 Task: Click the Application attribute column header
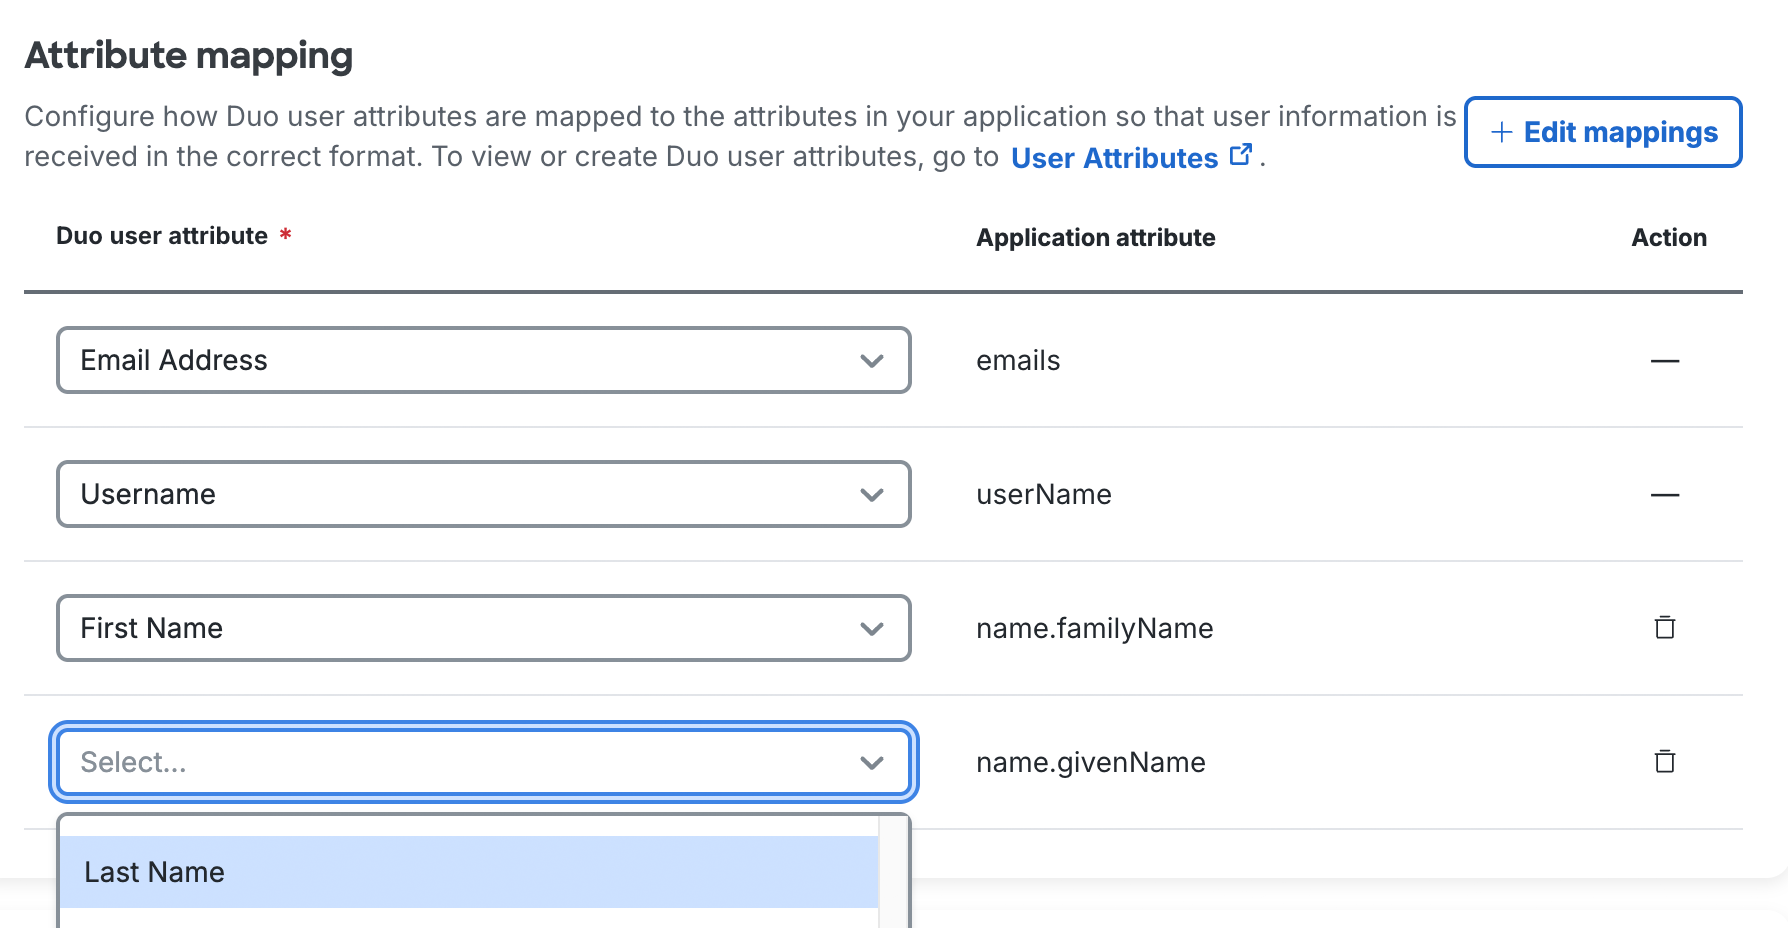click(1096, 237)
